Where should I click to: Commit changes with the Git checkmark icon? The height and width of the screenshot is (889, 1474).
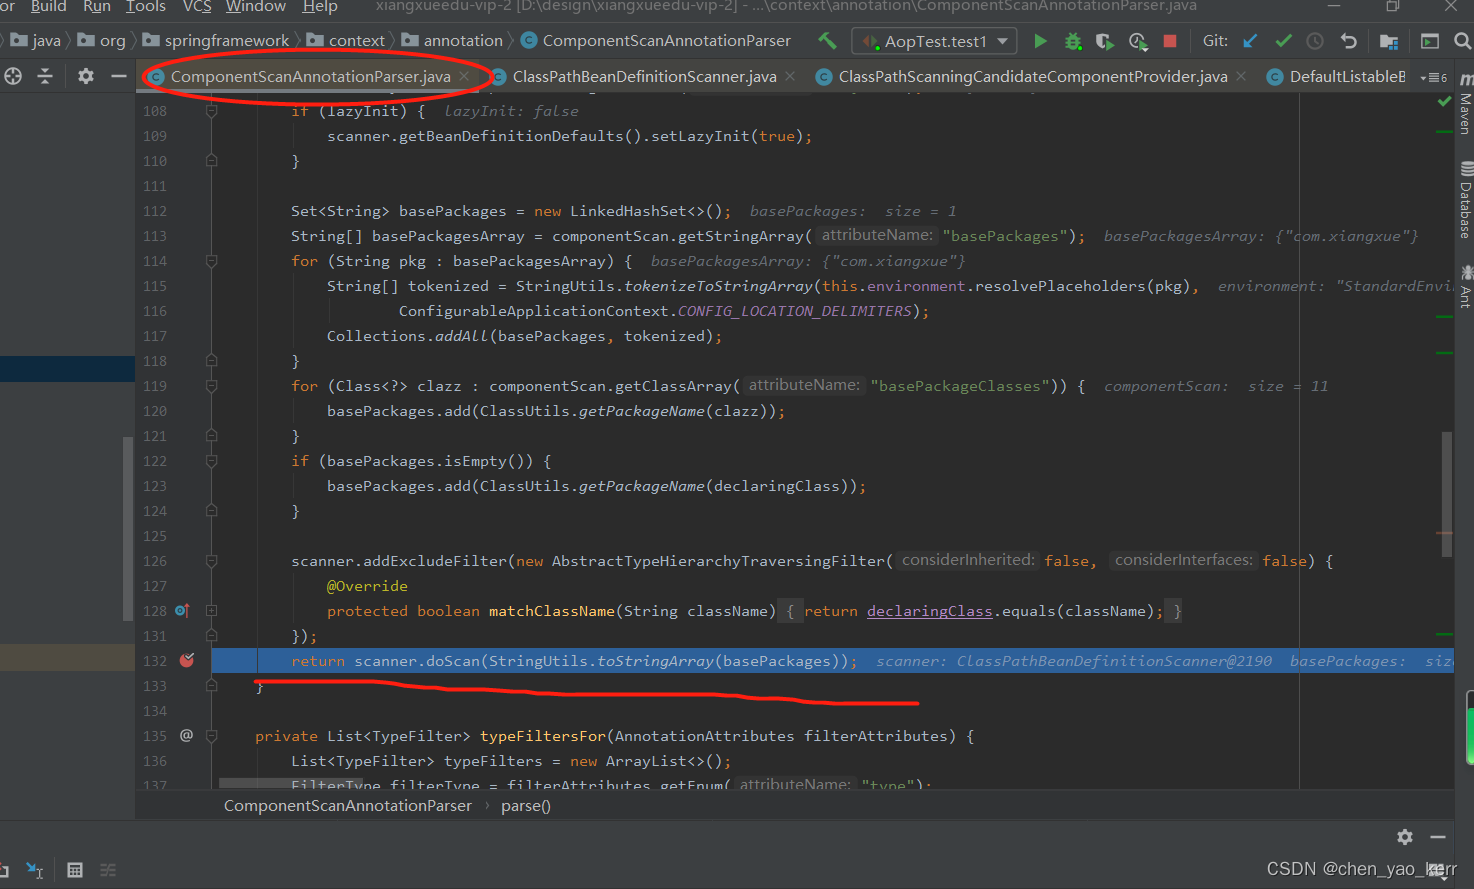coord(1283,41)
